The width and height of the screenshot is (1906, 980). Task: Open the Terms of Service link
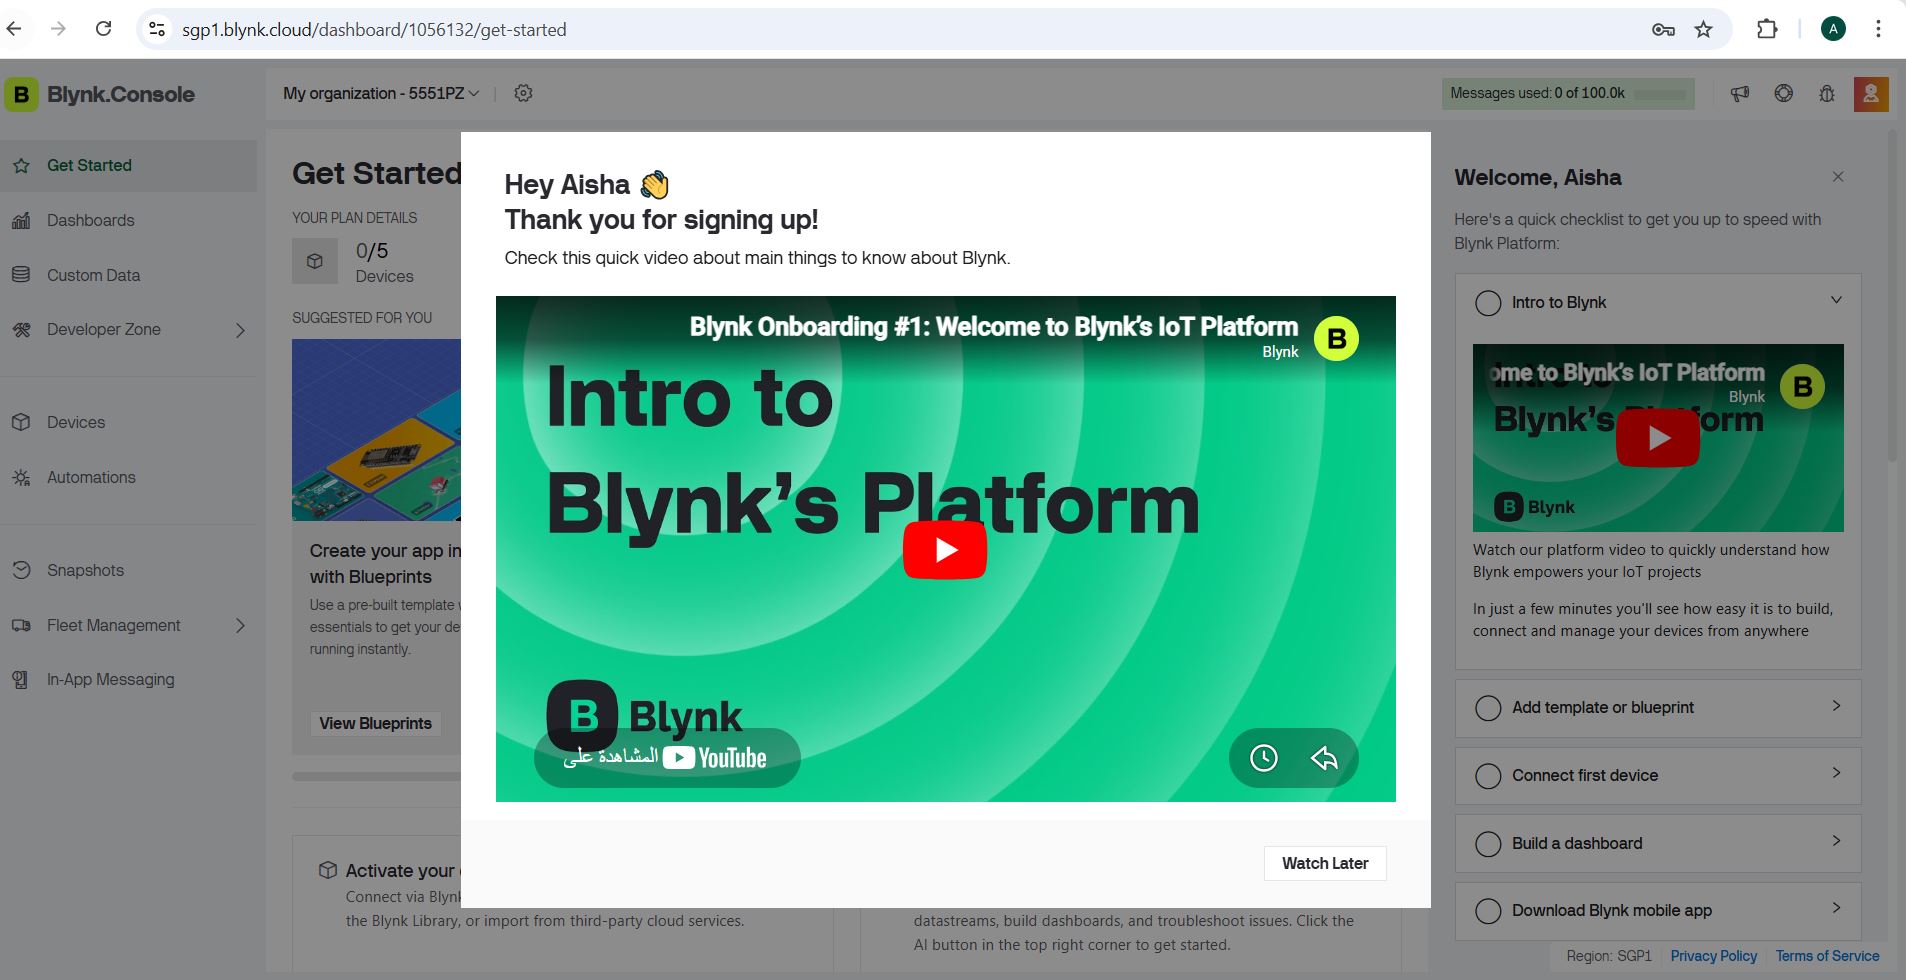pos(1827,956)
